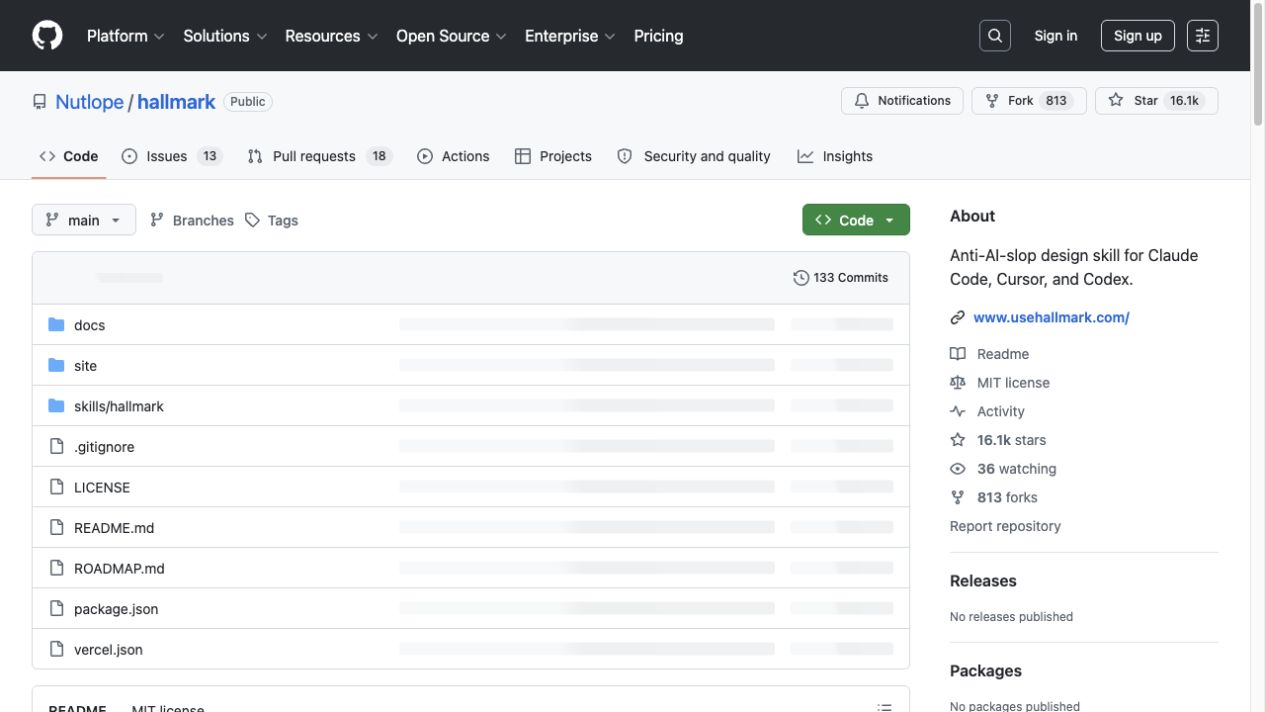The height and width of the screenshot is (712, 1265).
Task: Click the package.json file icon
Action: [56, 609]
